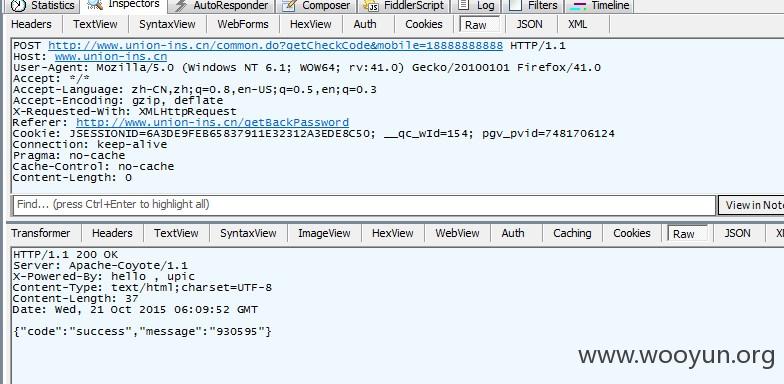Open the FiddlerScript tab

point(404,6)
